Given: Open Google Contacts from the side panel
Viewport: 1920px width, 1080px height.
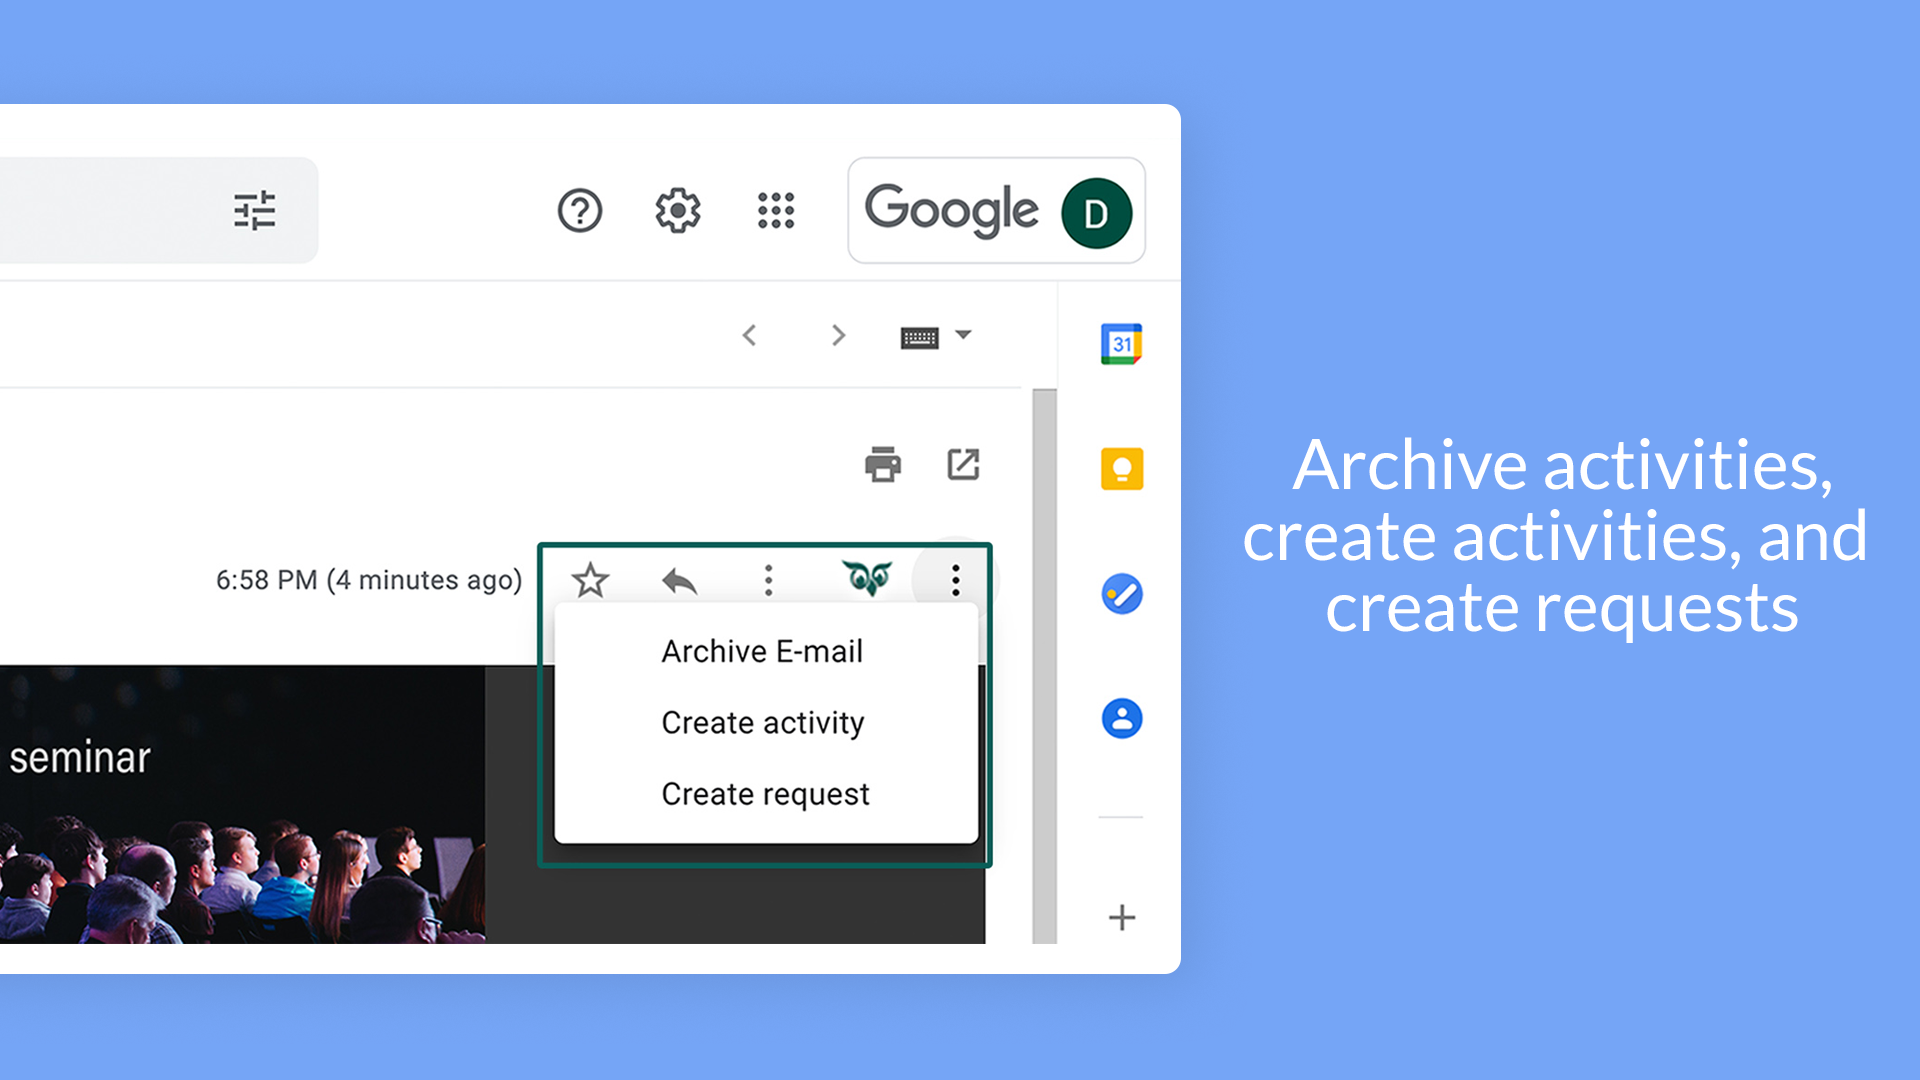Looking at the screenshot, I should click(1122, 719).
